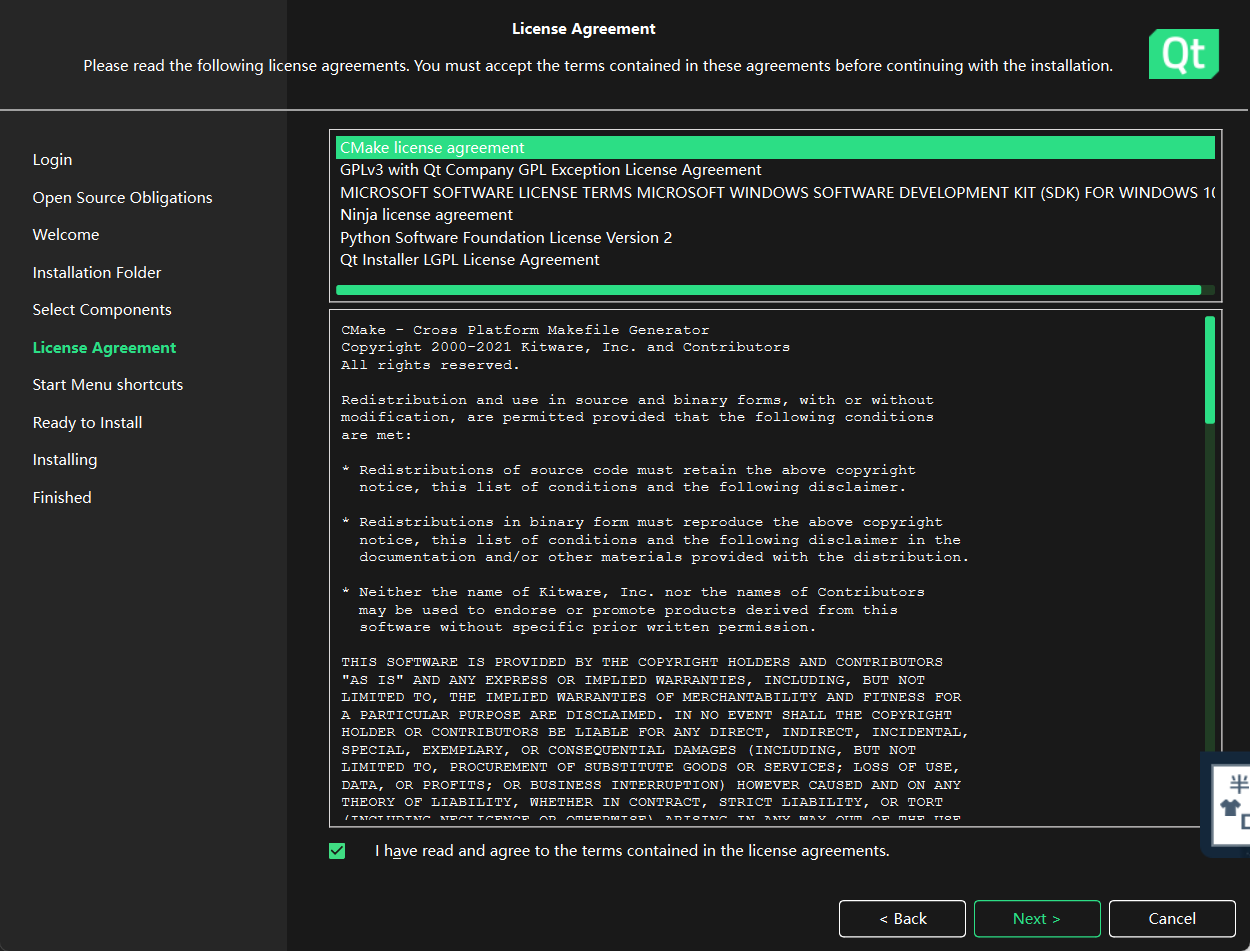Select the Microsoft Software License Terms entry
This screenshot has height=951, width=1250.
click(775, 192)
